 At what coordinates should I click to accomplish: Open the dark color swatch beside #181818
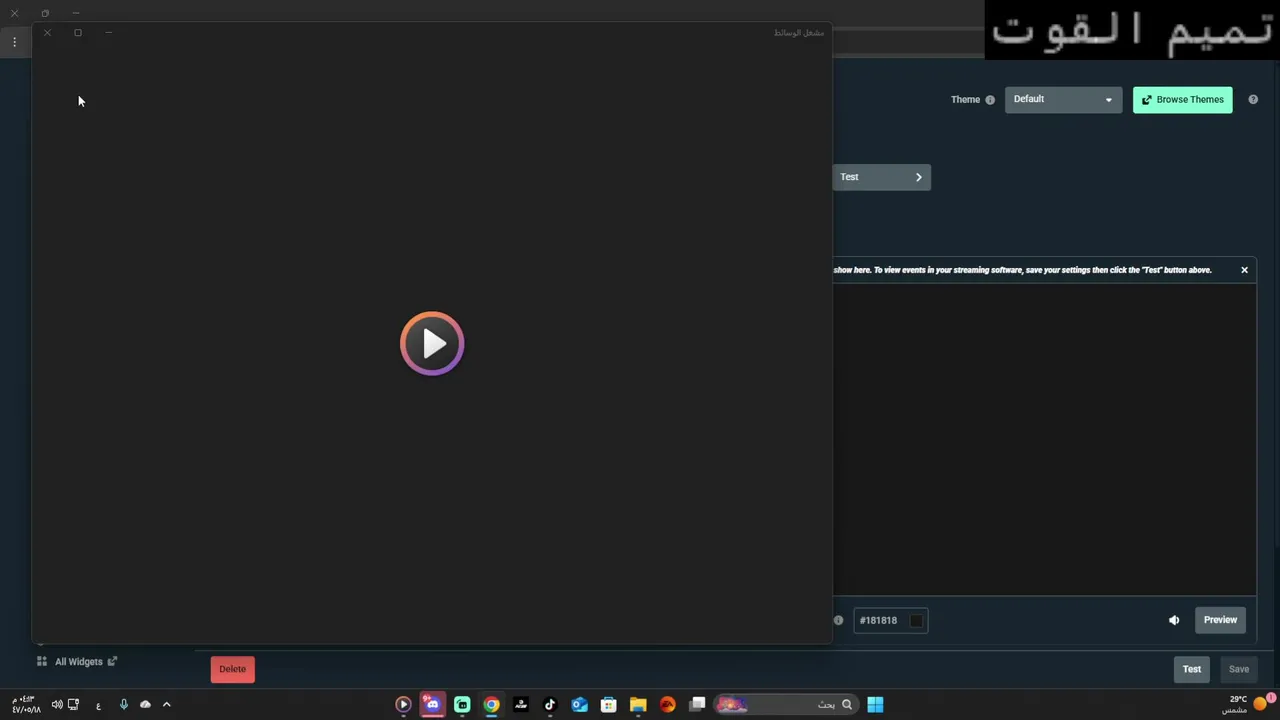coord(916,620)
